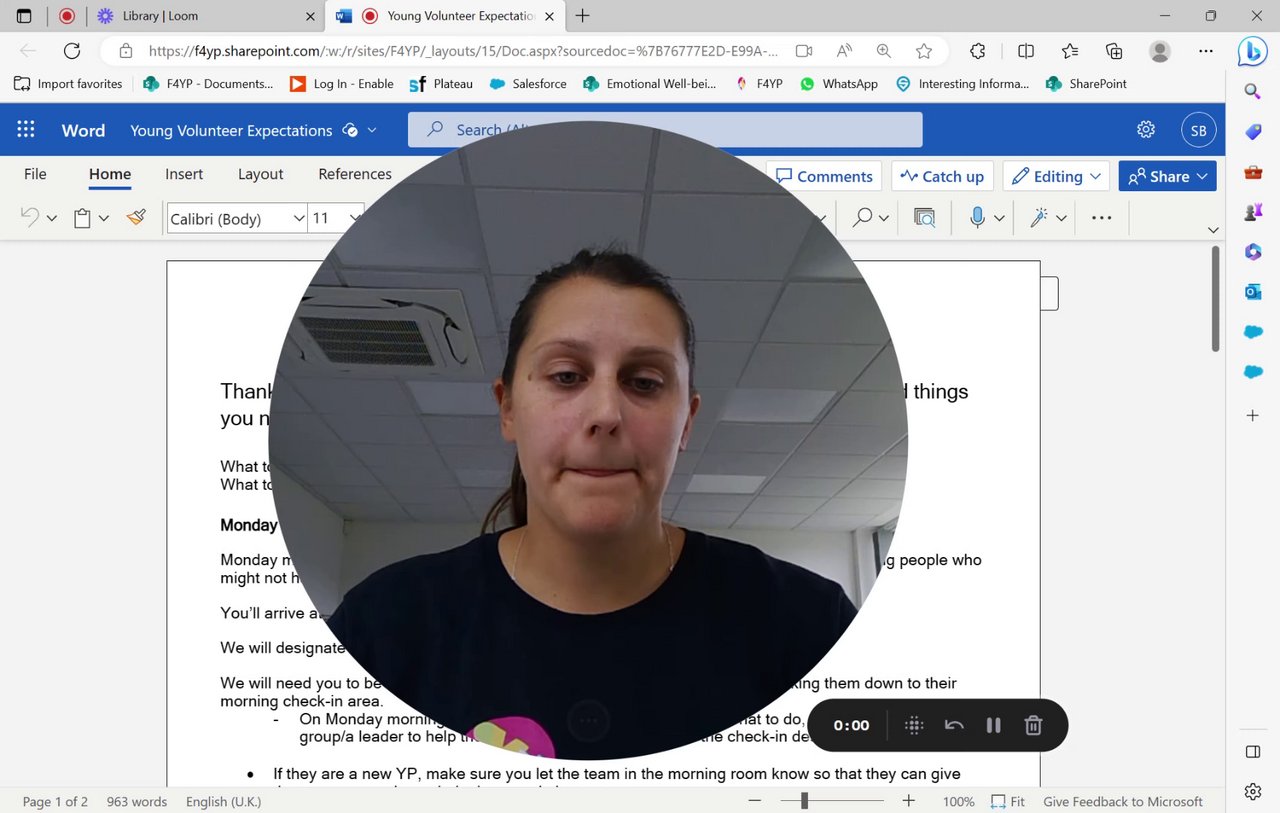Add page to favorites with star icon
1280x813 pixels.
click(924, 51)
